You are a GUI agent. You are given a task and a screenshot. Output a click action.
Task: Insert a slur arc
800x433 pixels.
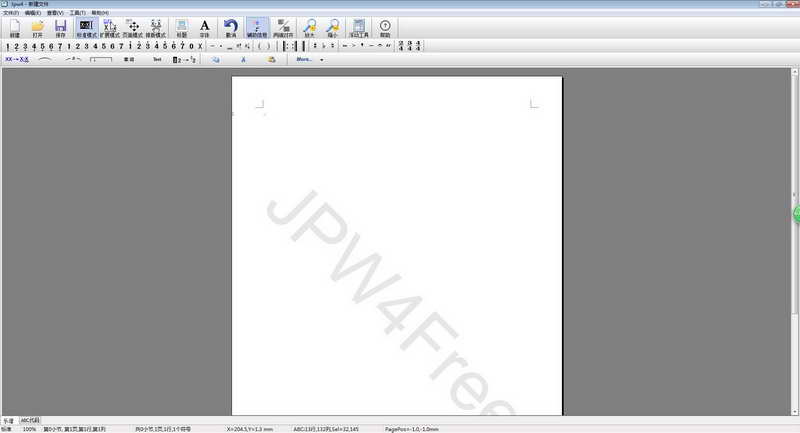[45, 60]
